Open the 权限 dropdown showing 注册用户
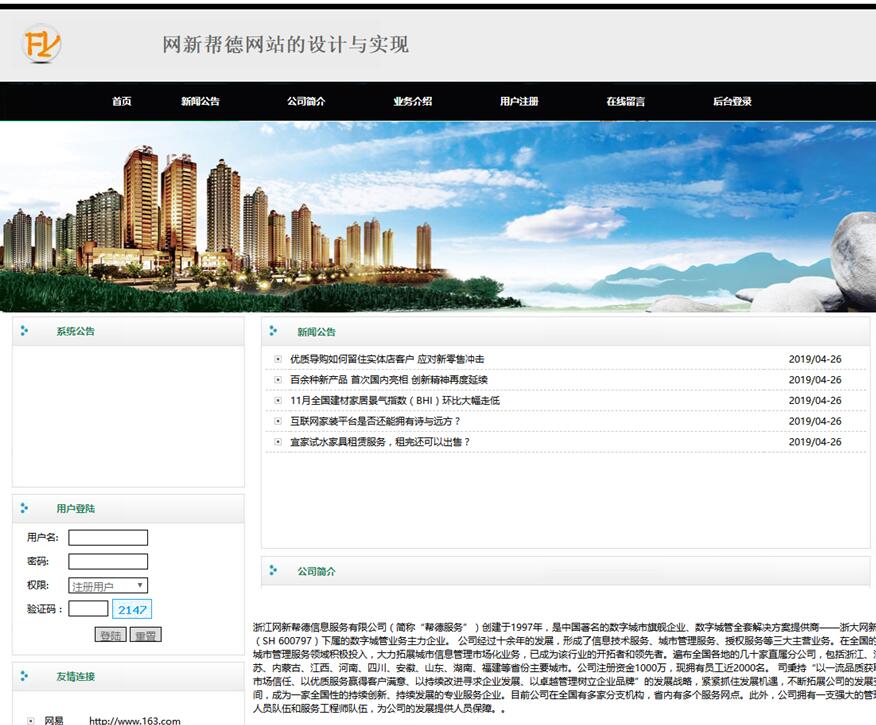This screenshot has height=725, width=876. coord(108,586)
